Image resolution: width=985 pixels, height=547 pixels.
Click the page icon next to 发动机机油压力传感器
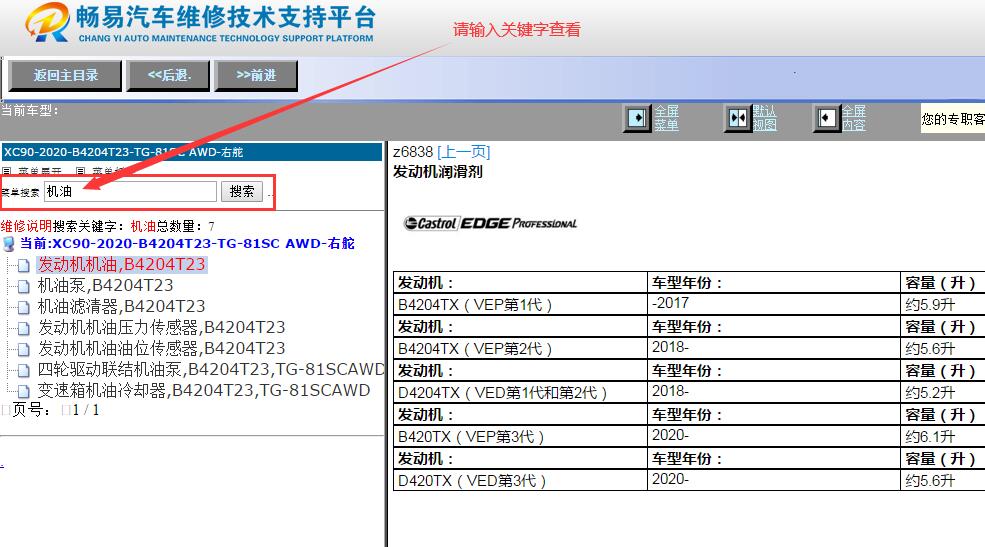pyautogui.click(x=23, y=328)
